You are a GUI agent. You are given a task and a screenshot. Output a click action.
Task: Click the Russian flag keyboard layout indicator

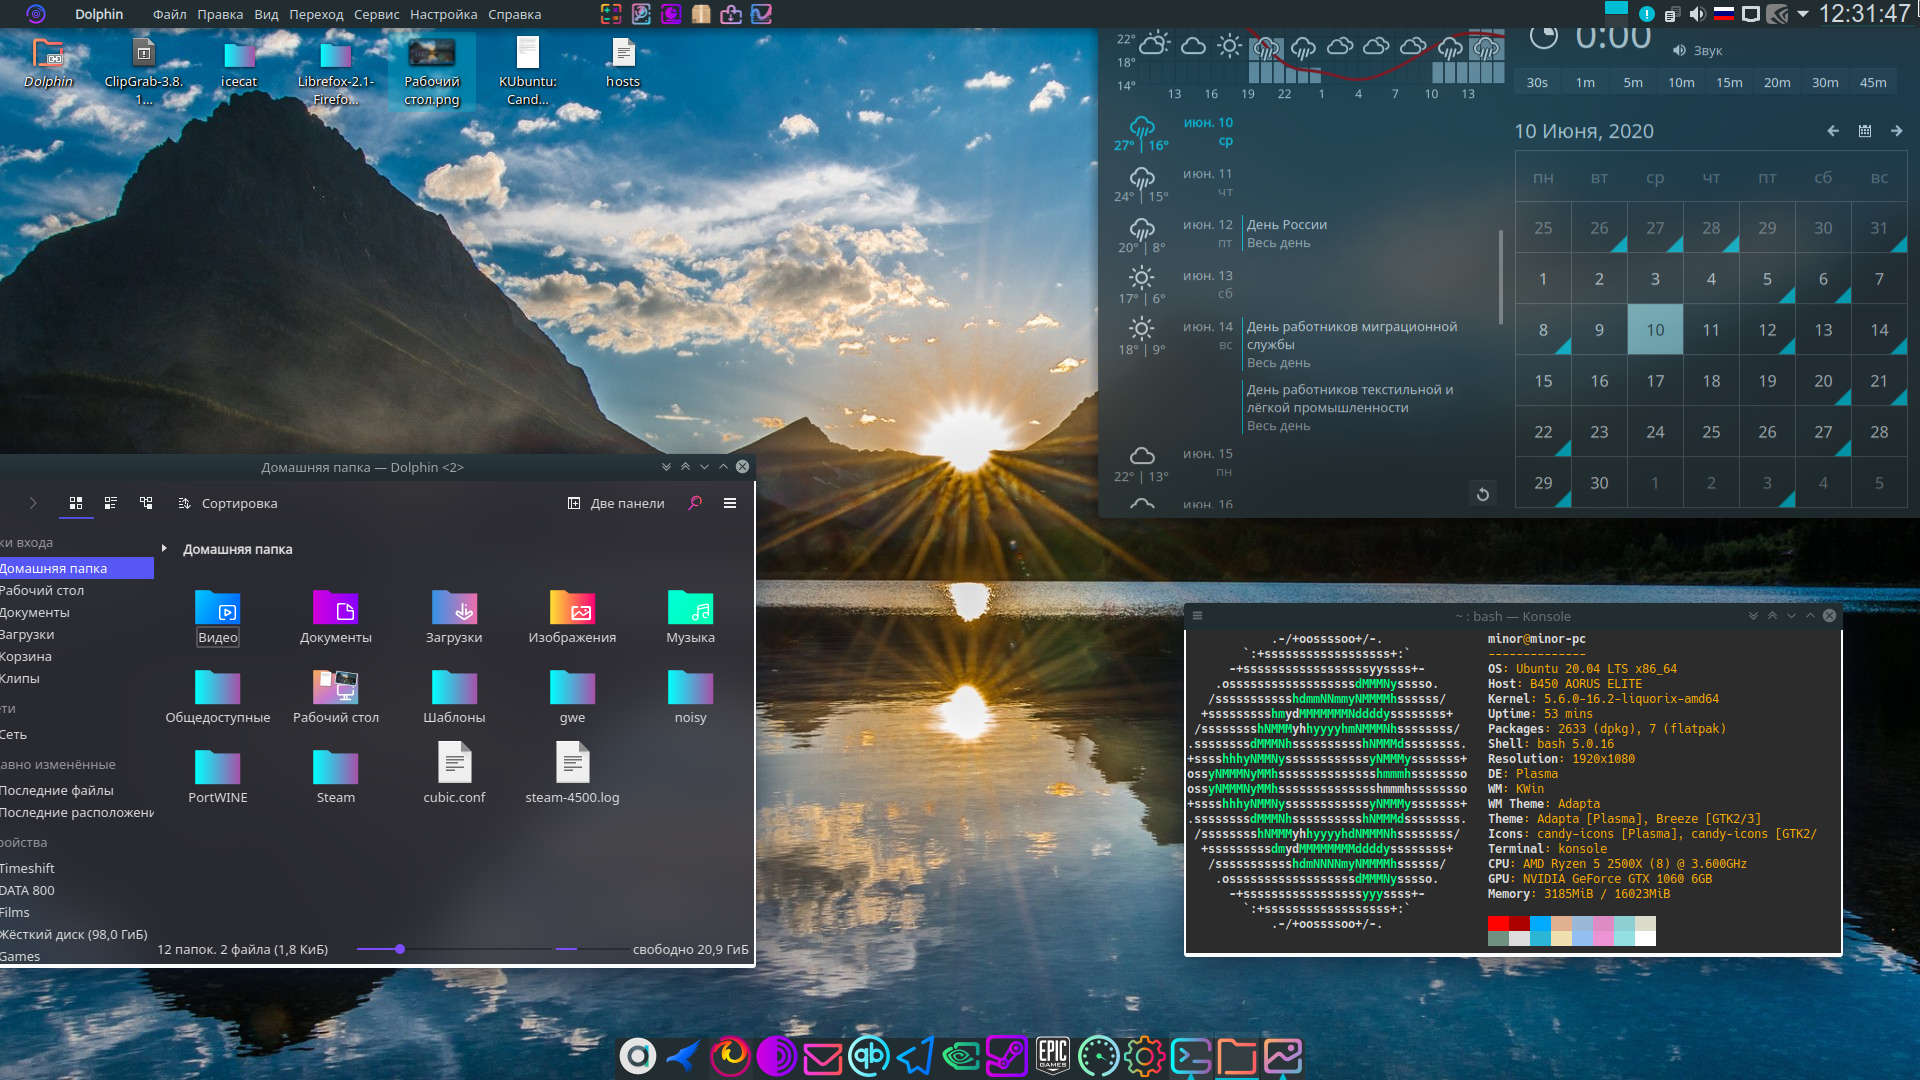coord(1724,14)
